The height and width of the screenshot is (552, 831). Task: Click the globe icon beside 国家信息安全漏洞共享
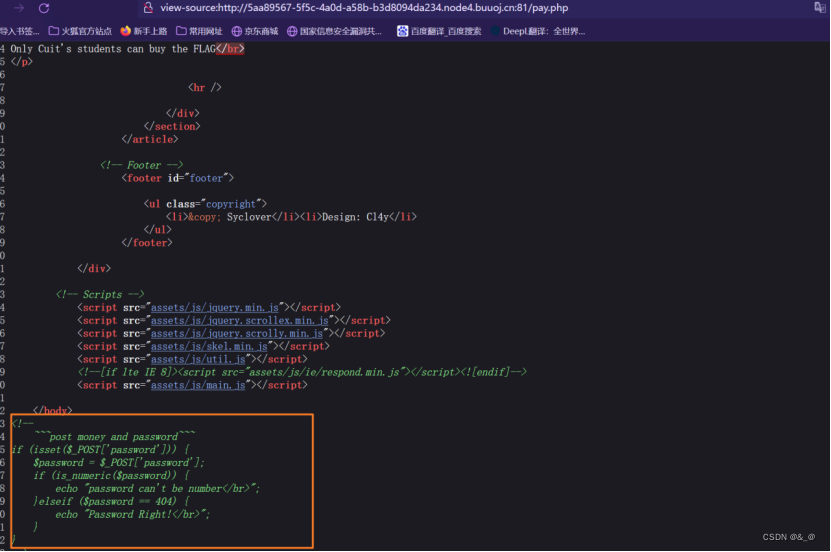click(x=292, y=31)
